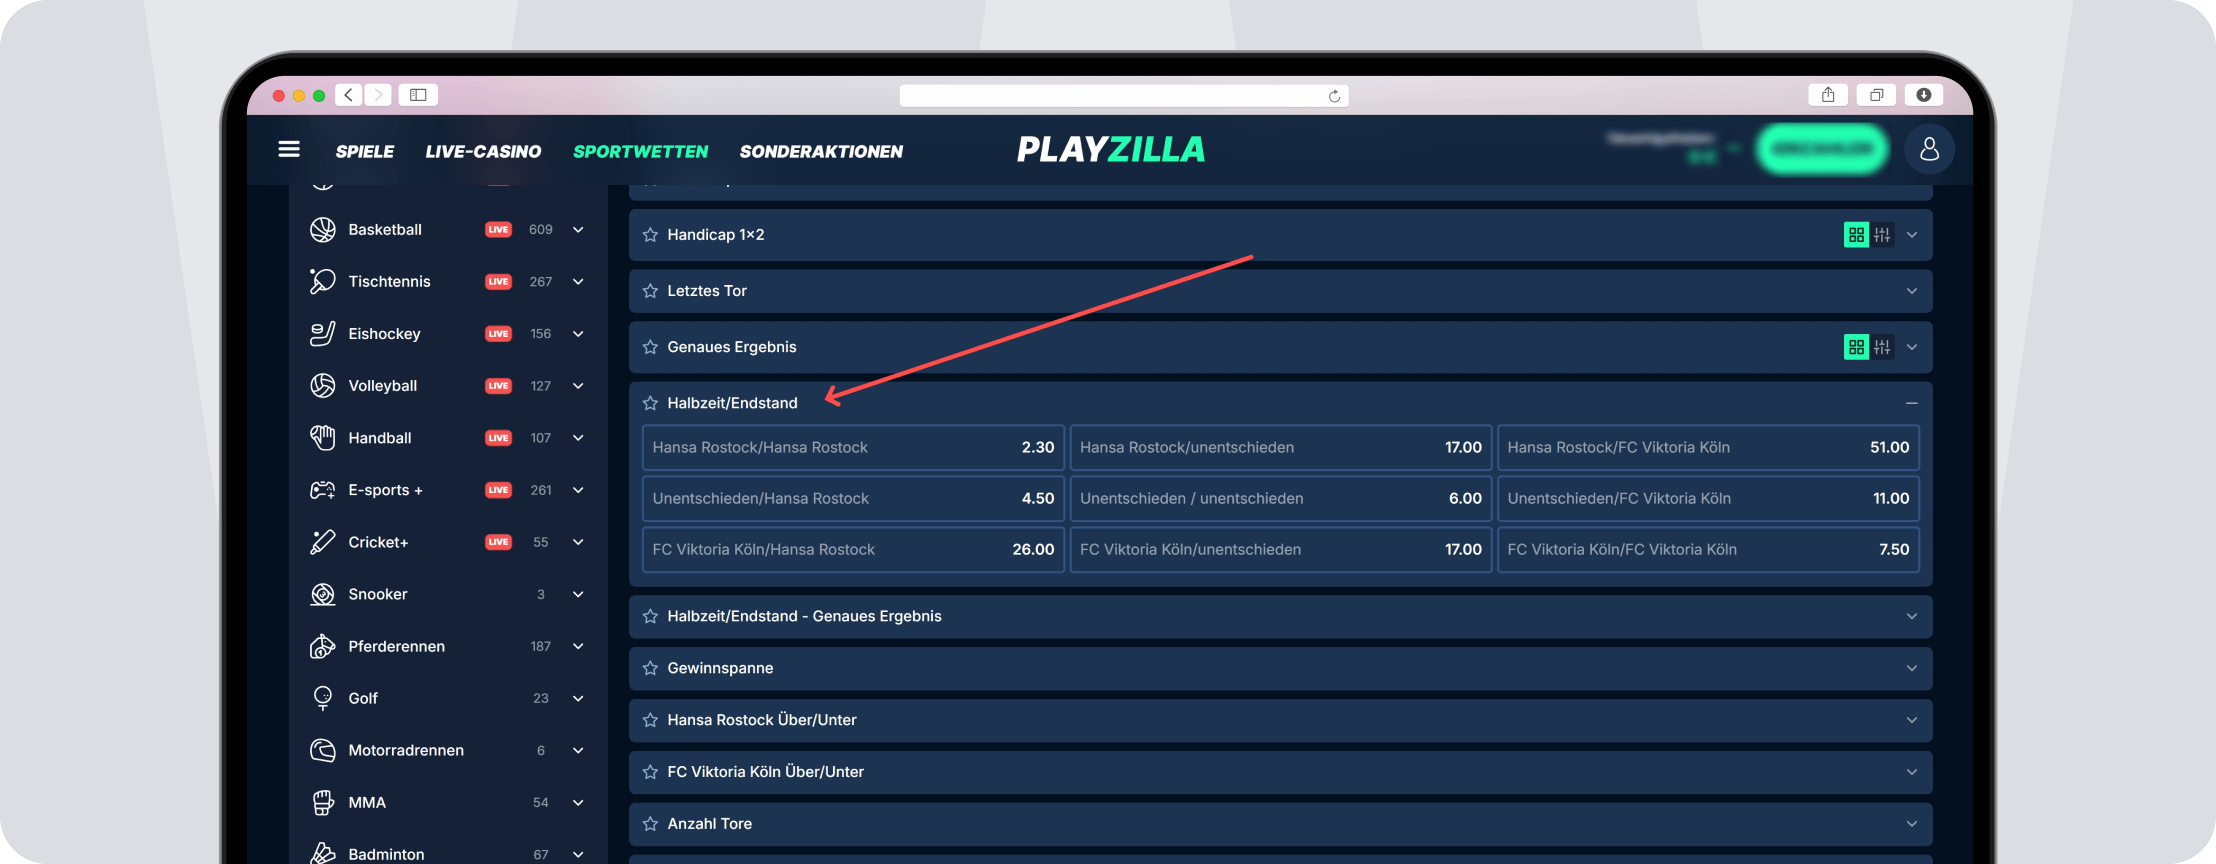Click the user profile icon
The image size is (2216, 864).
click(x=1929, y=150)
